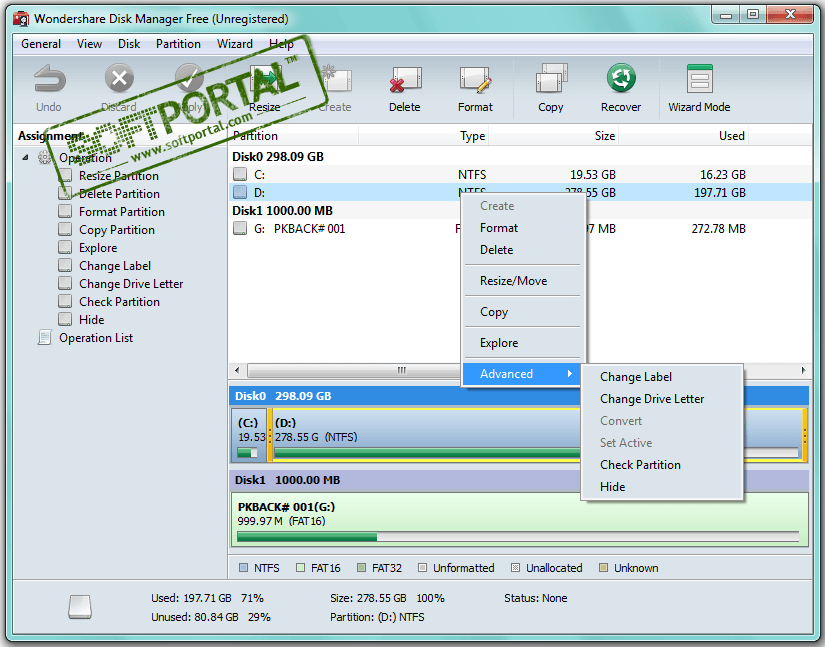
Task: Click the Discard toolbar icon
Action: tap(119, 79)
